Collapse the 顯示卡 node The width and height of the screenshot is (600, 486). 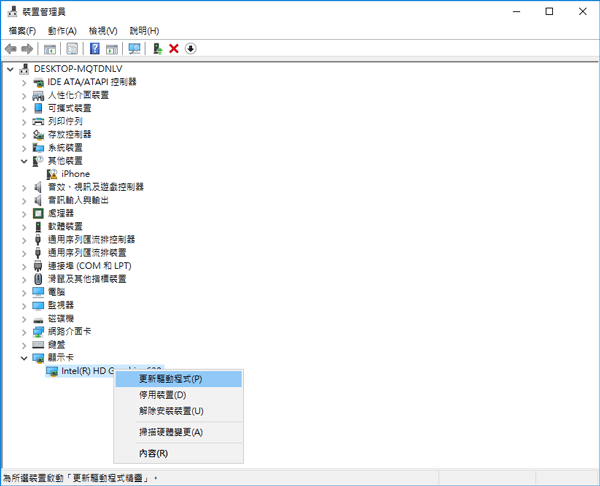tap(24, 358)
